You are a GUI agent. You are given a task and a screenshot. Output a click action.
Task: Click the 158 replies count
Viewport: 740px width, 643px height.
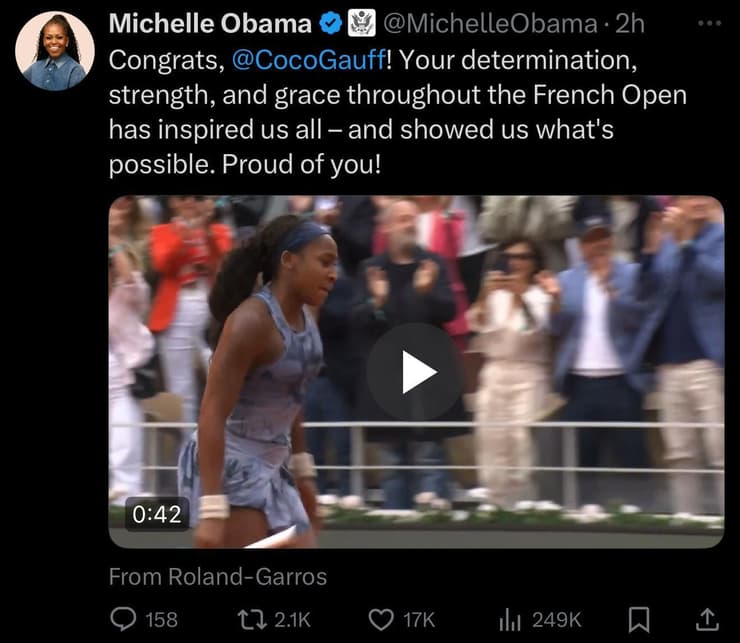(161, 620)
